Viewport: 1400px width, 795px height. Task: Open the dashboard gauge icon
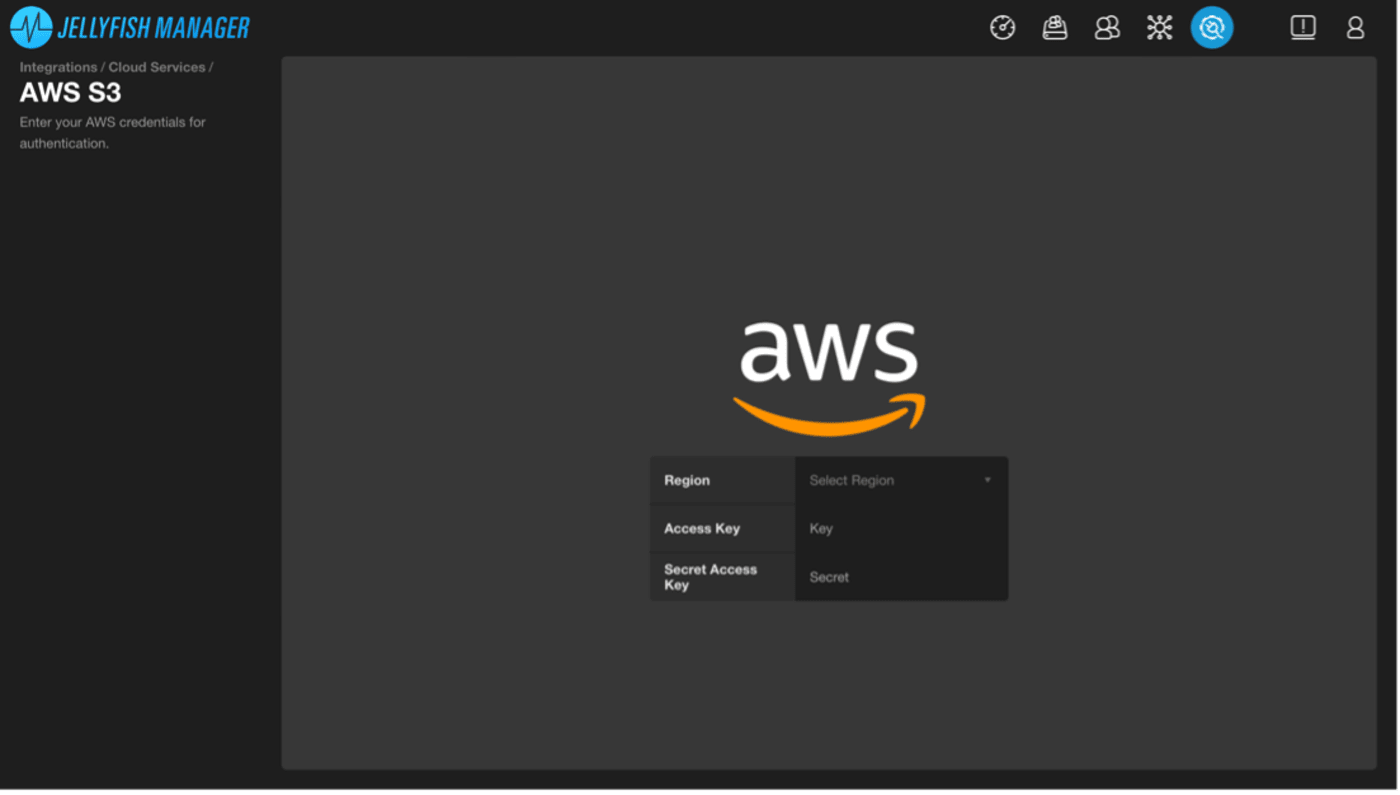1002,28
